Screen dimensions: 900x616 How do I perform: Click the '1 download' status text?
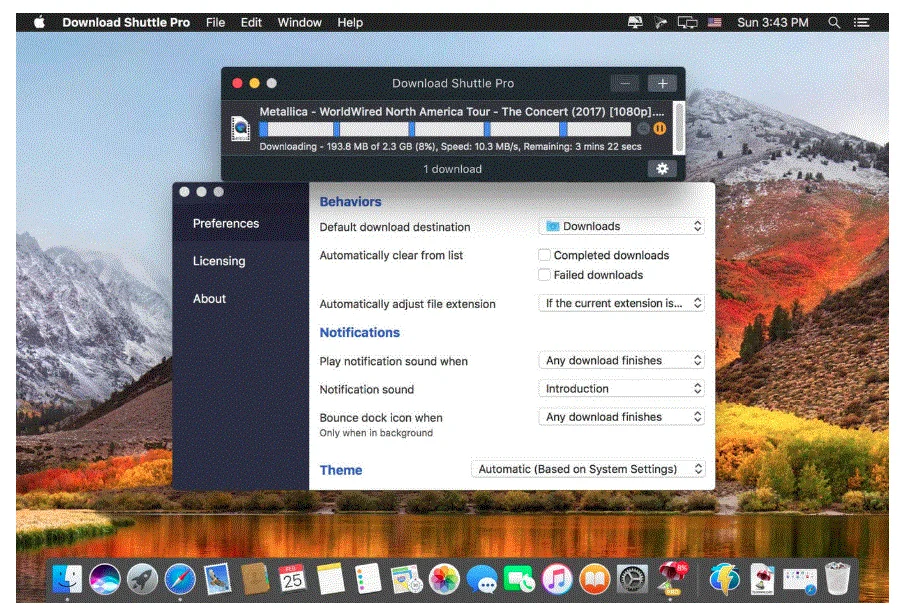(452, 169)
